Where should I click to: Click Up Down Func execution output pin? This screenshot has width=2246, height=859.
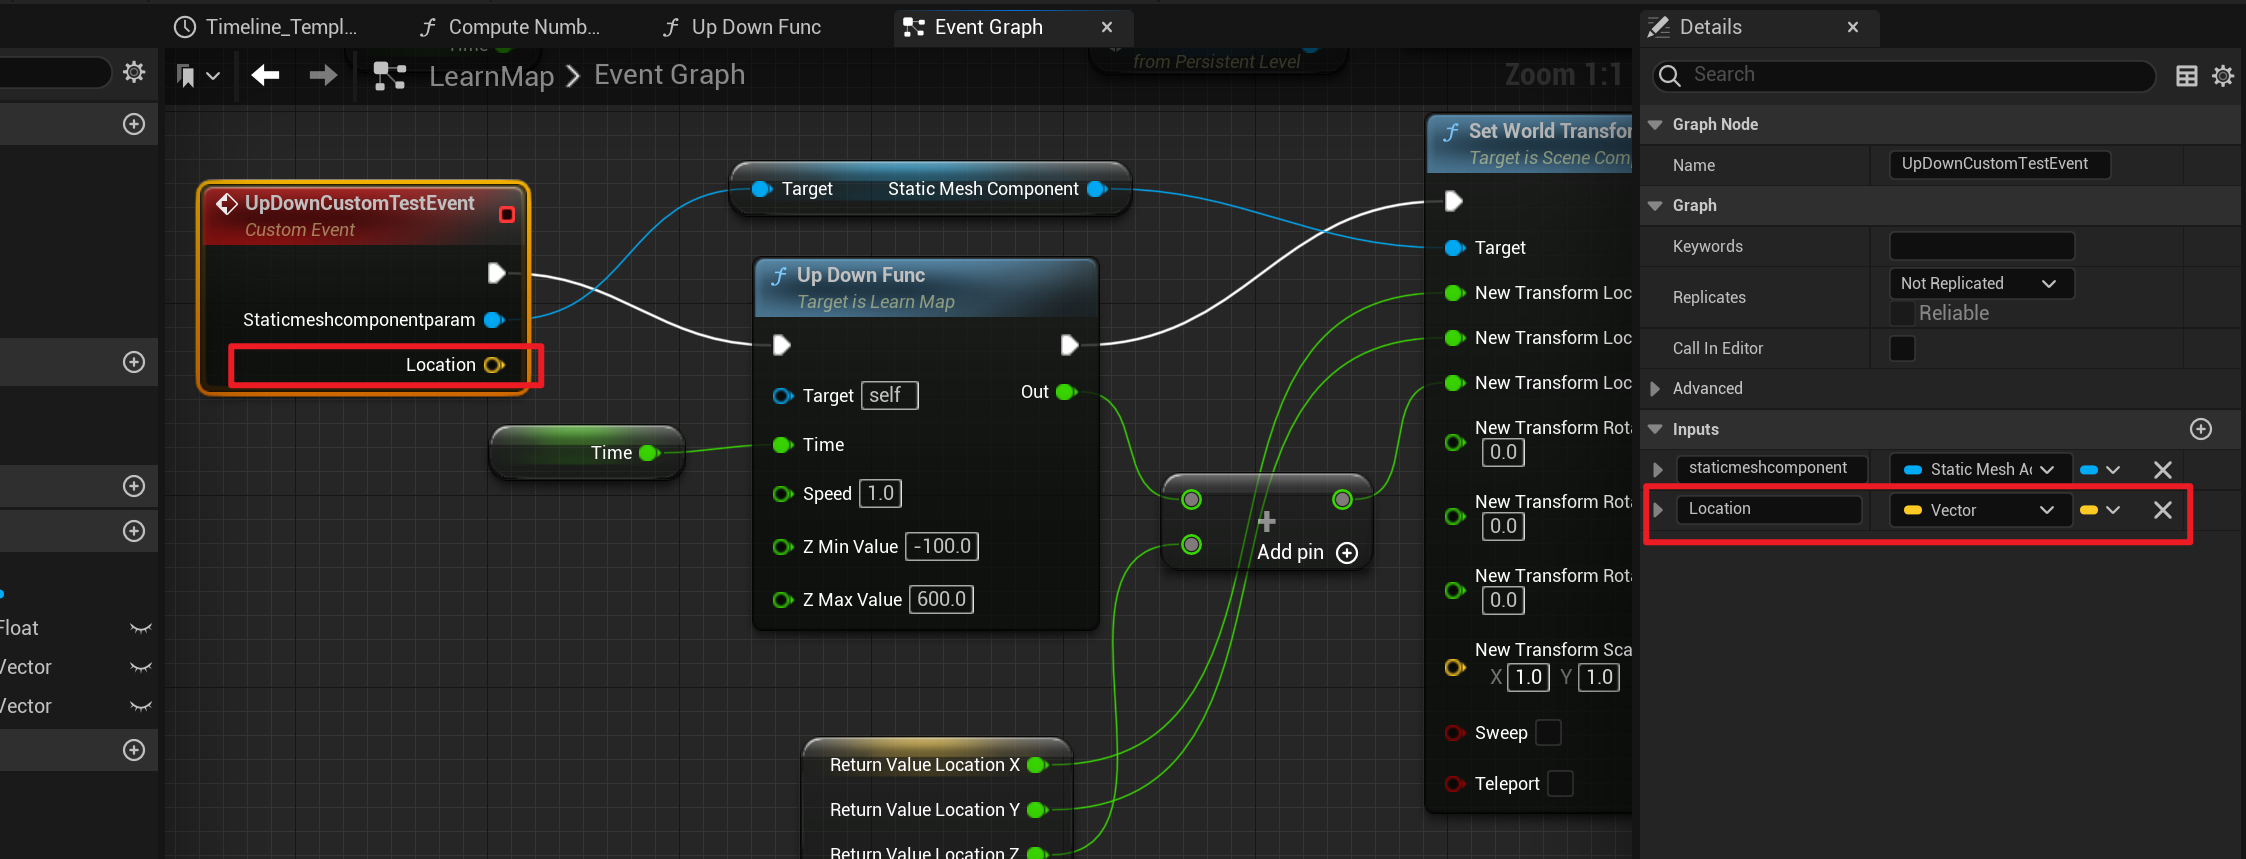(1069, 345)
